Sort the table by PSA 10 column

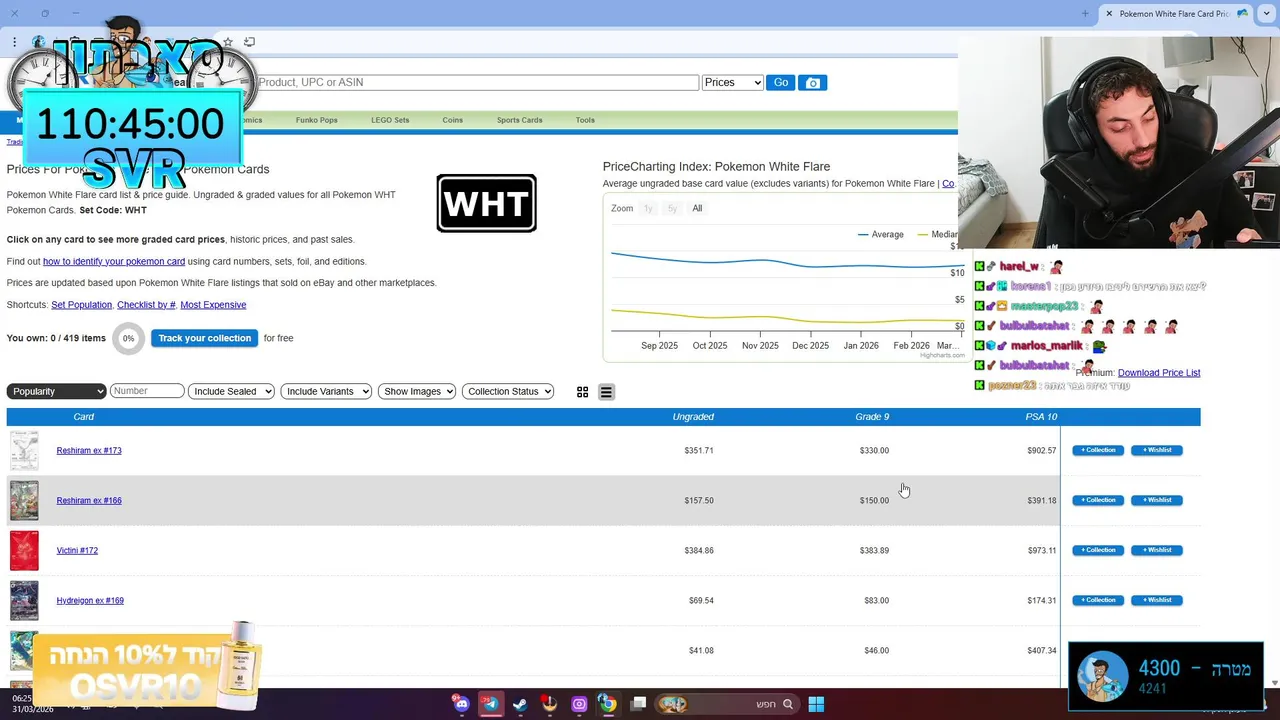point(1041,417)
